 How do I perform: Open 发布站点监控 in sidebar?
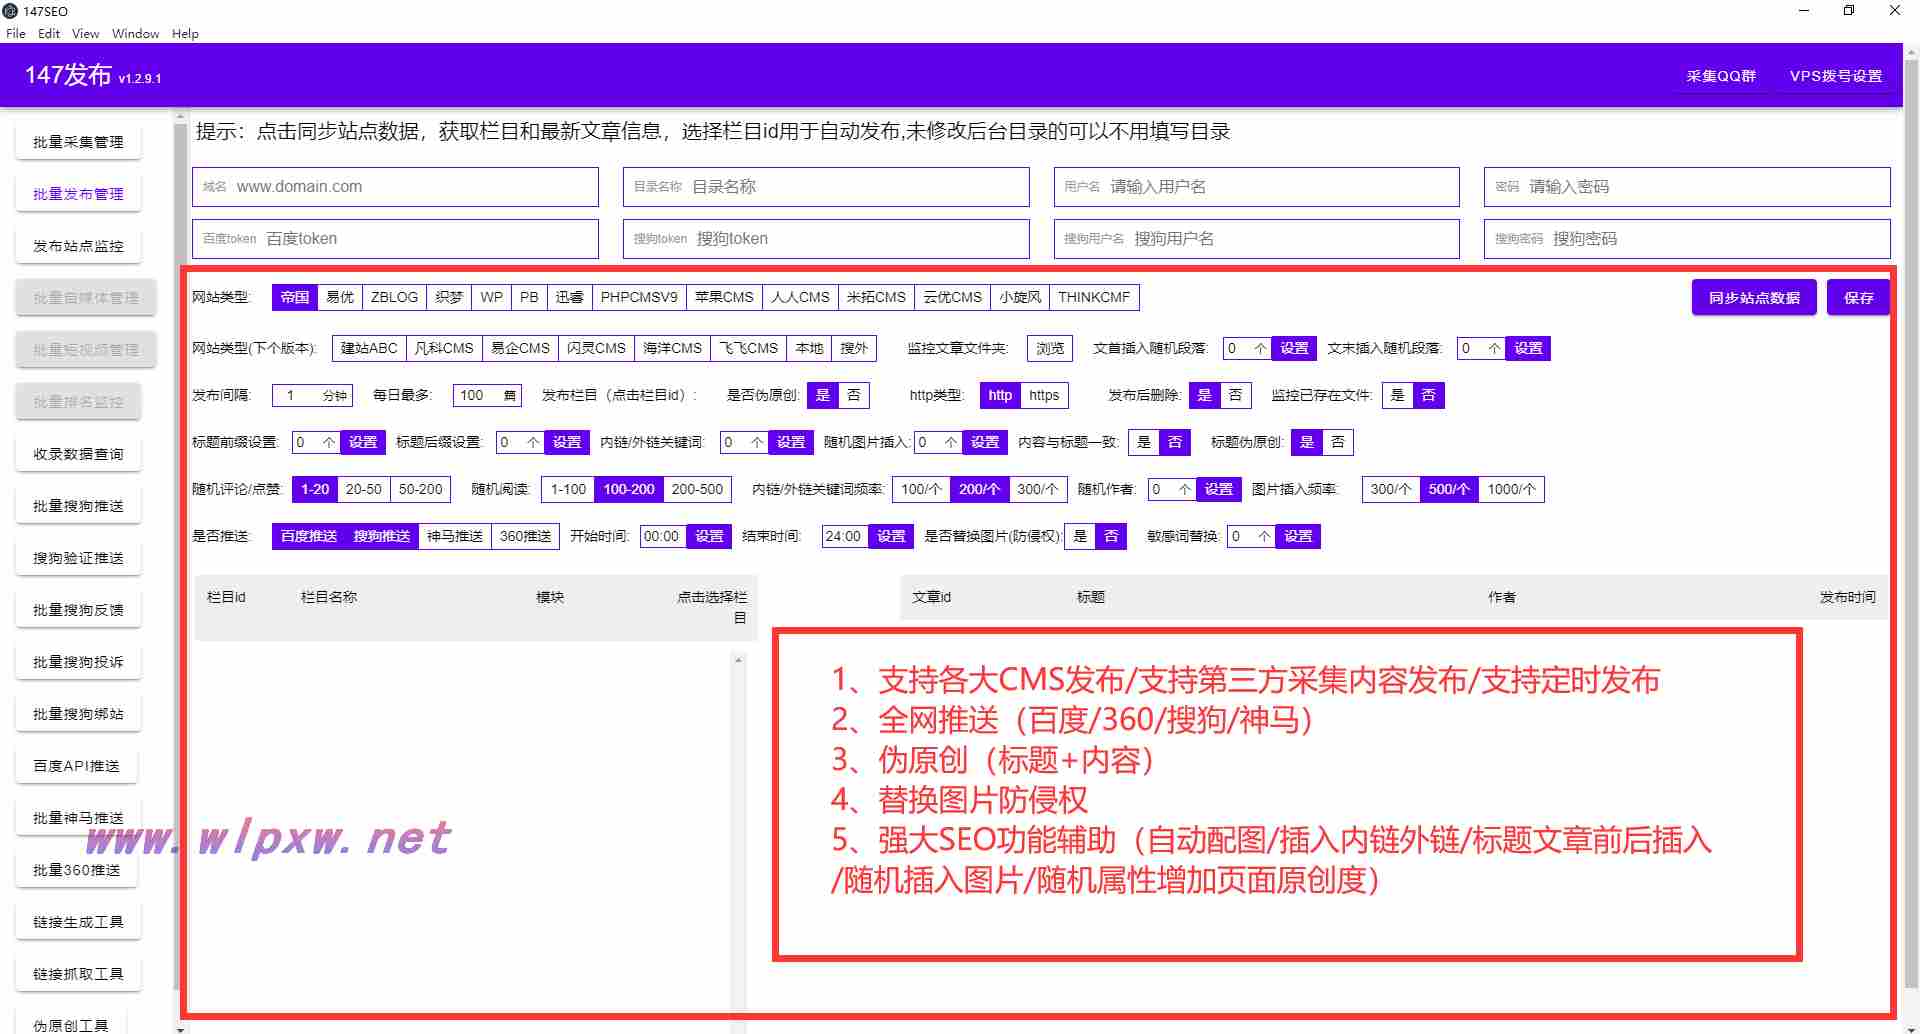78,246
